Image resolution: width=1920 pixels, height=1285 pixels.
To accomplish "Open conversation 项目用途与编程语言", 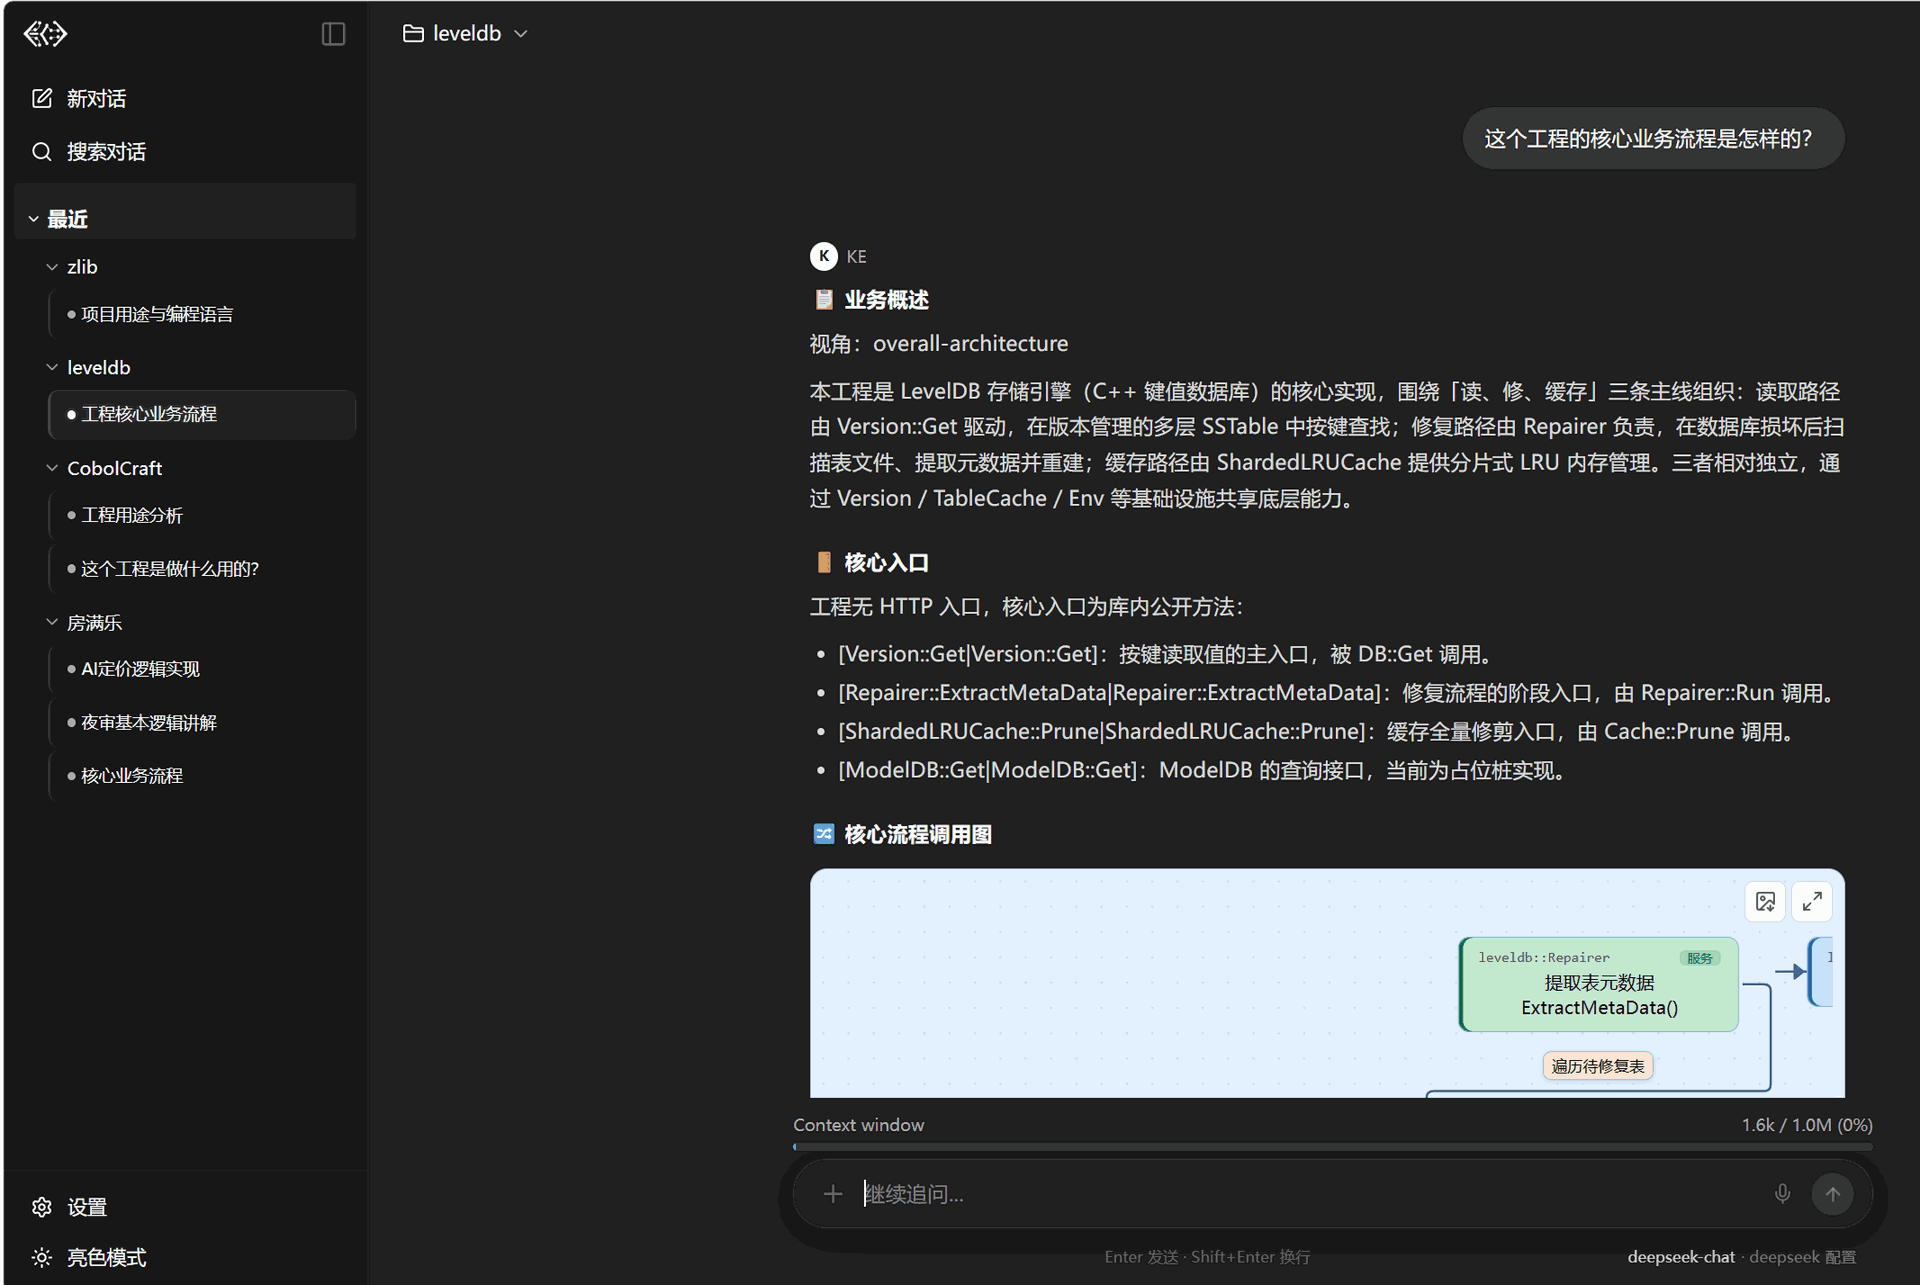I will pyautogui.click(x=202, y=314).
